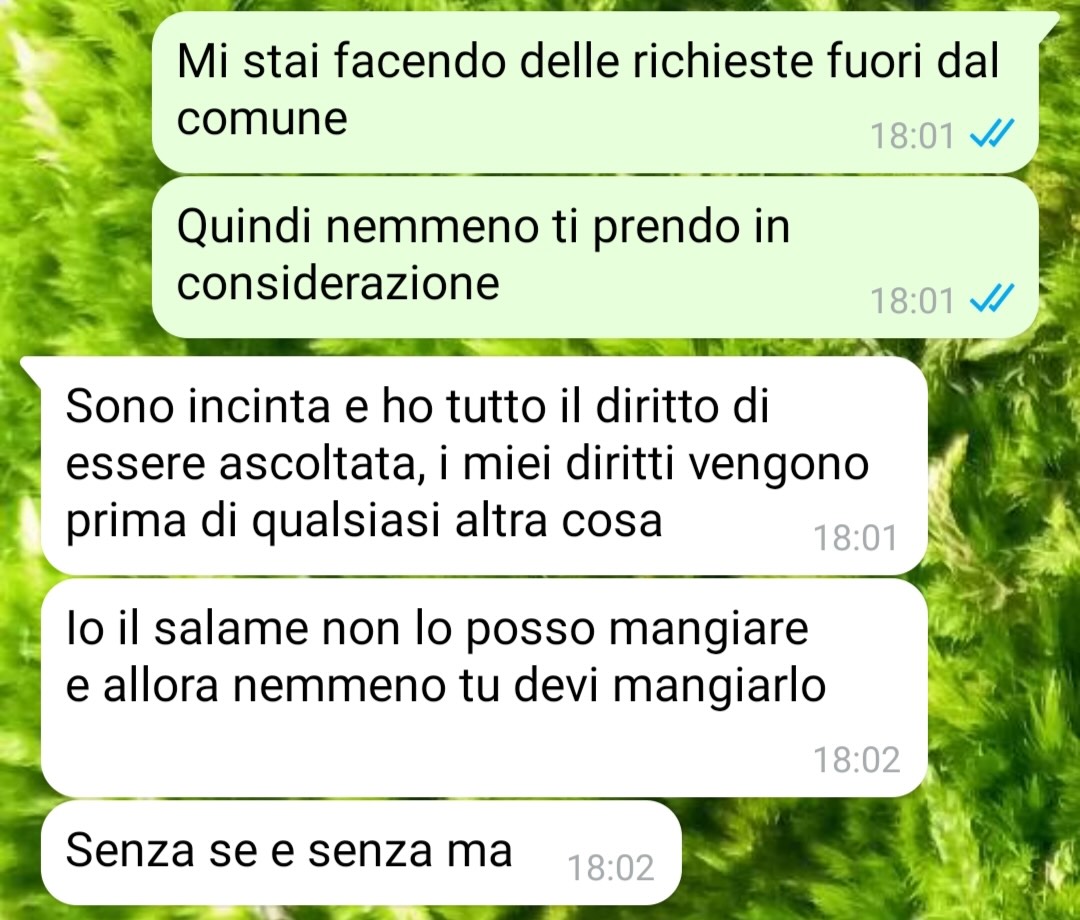
Task: Click the 18:01 timestamp on the 'considerazione' message
Action: tap(912, 300)
